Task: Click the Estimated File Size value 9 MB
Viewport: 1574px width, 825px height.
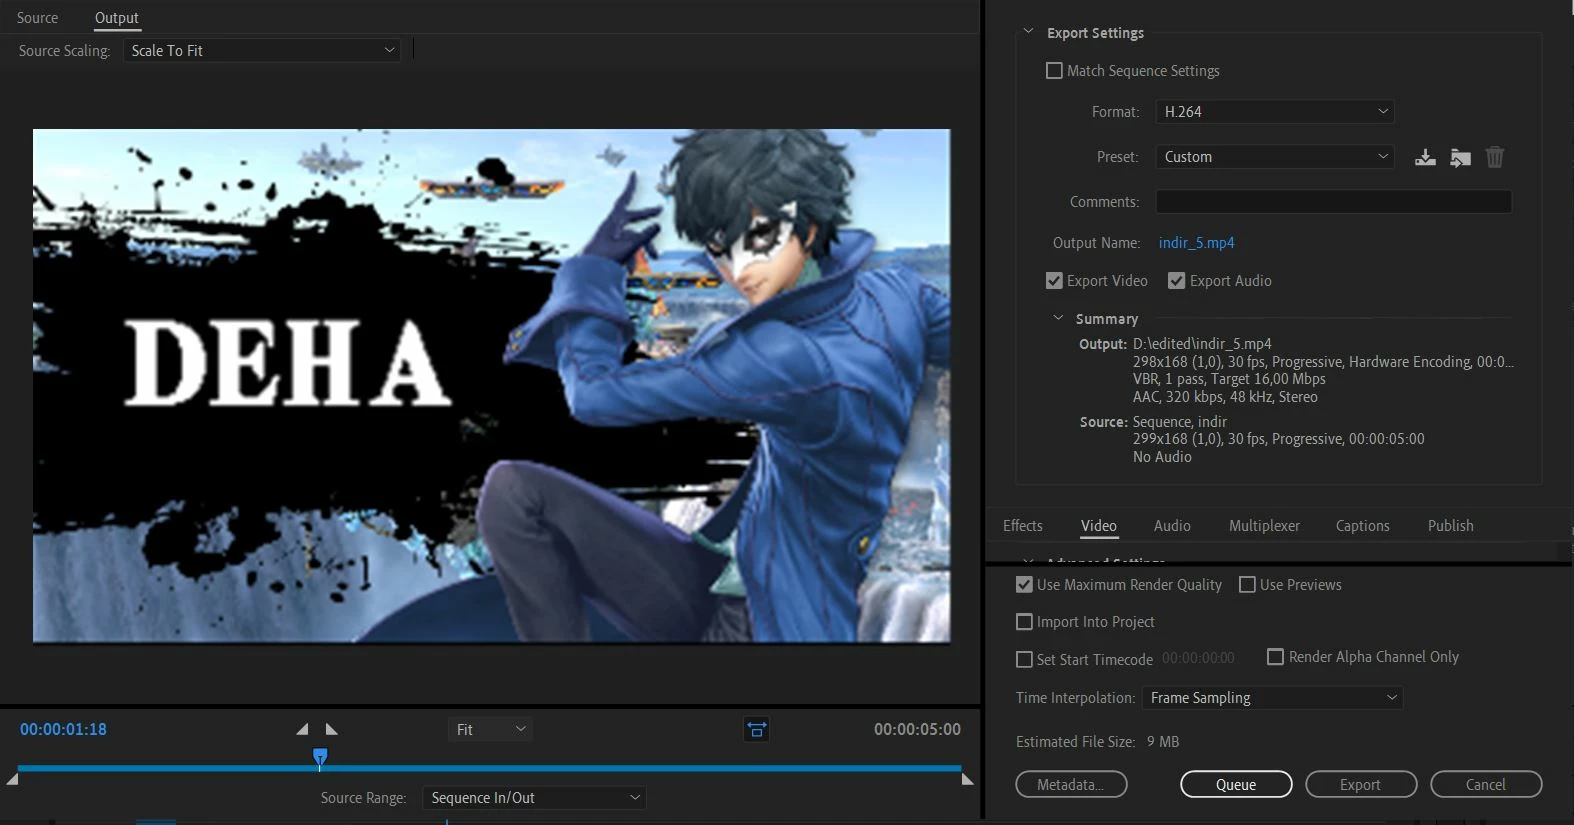Action: pos(1163,742)
